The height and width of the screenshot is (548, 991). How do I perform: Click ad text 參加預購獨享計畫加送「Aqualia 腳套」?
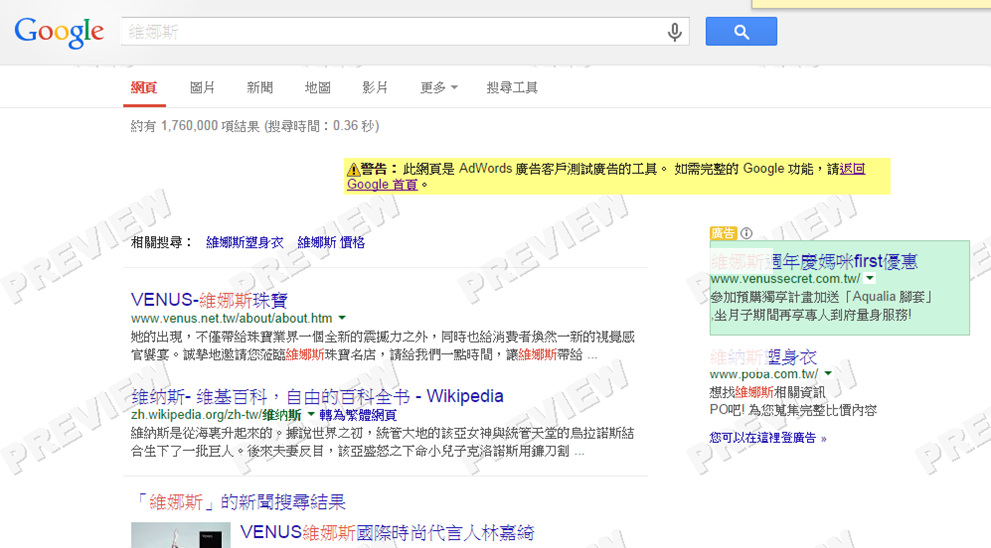tap(822, 297)
